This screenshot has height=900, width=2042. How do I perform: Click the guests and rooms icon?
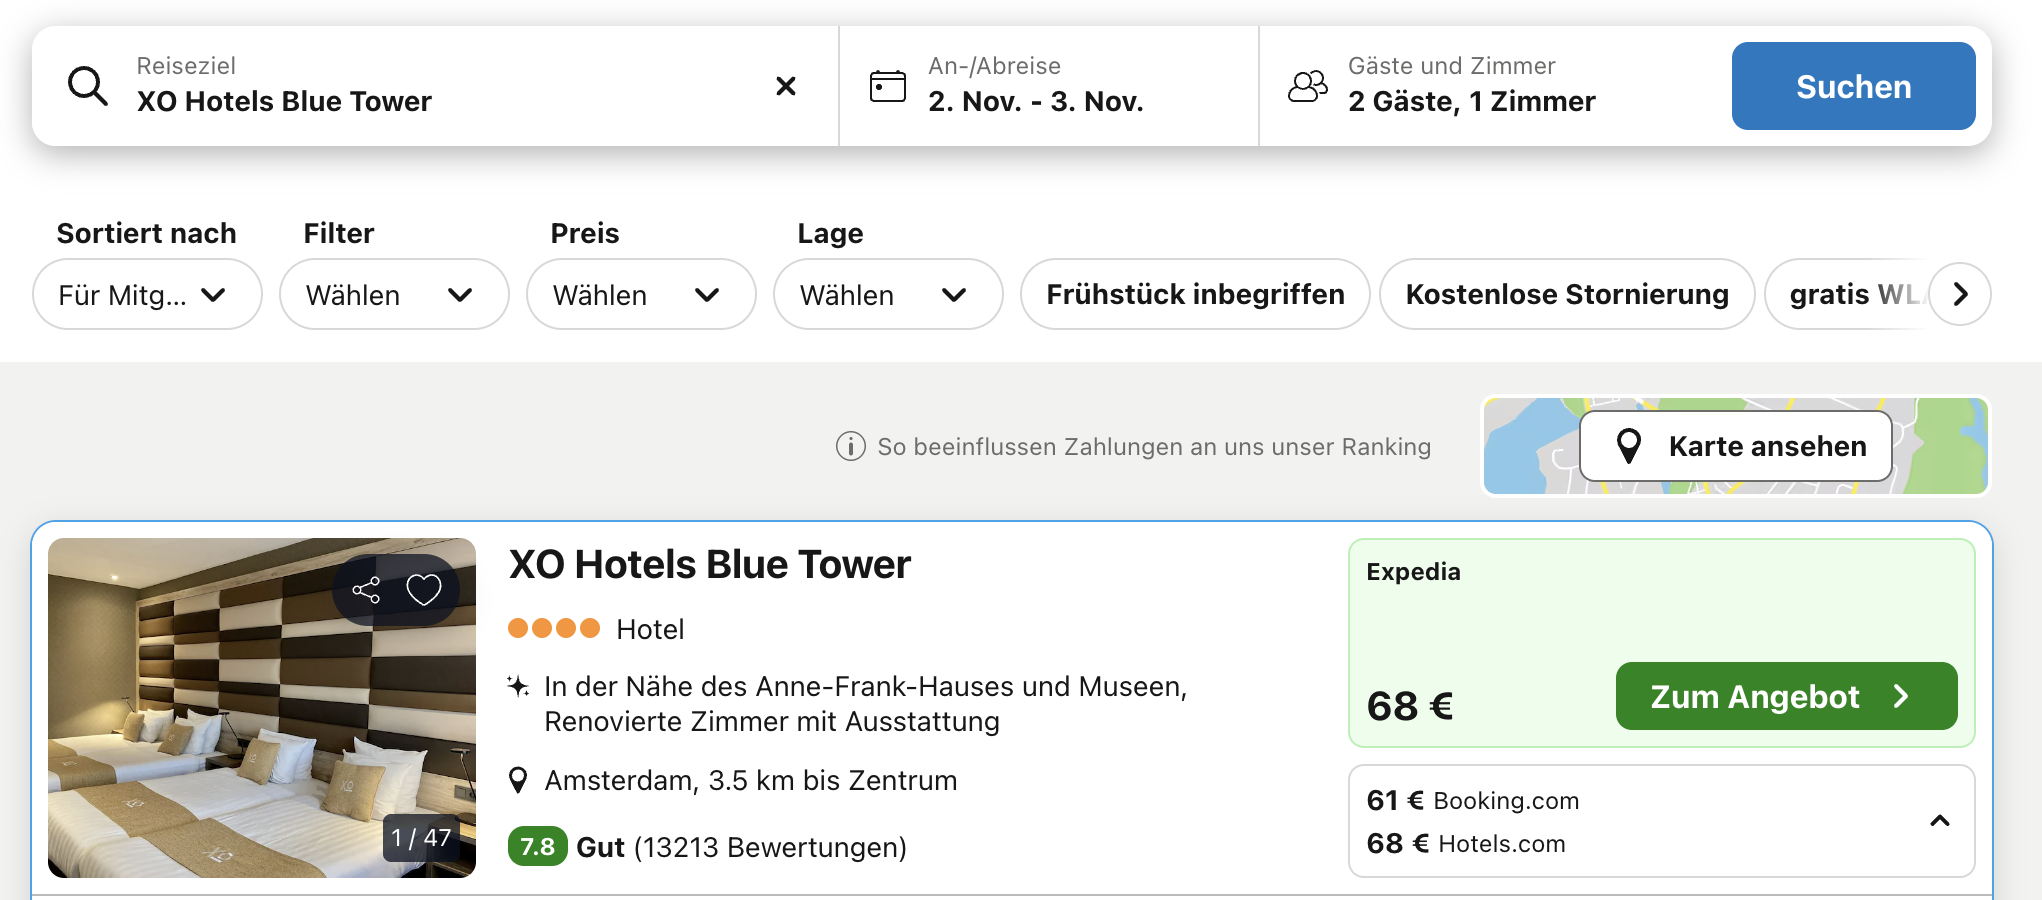point(1307,86)
